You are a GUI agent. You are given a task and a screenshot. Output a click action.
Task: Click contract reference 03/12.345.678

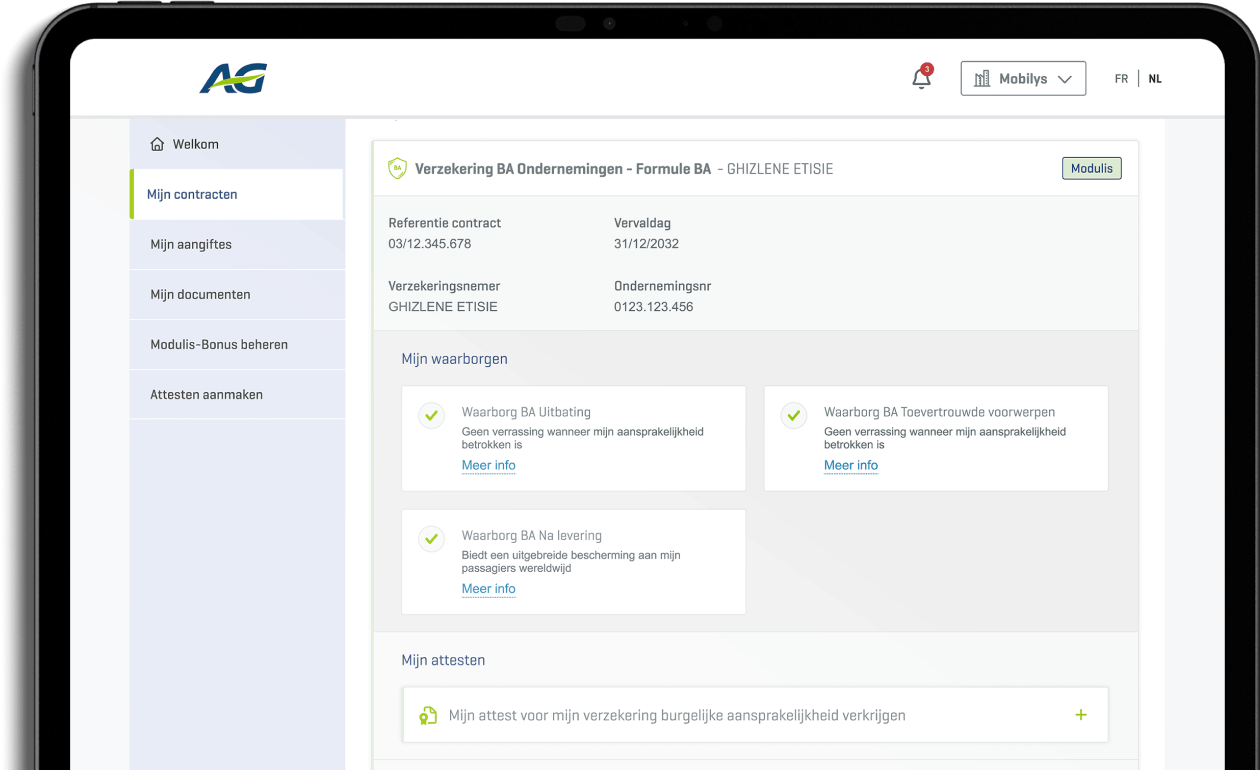point(430,244)
